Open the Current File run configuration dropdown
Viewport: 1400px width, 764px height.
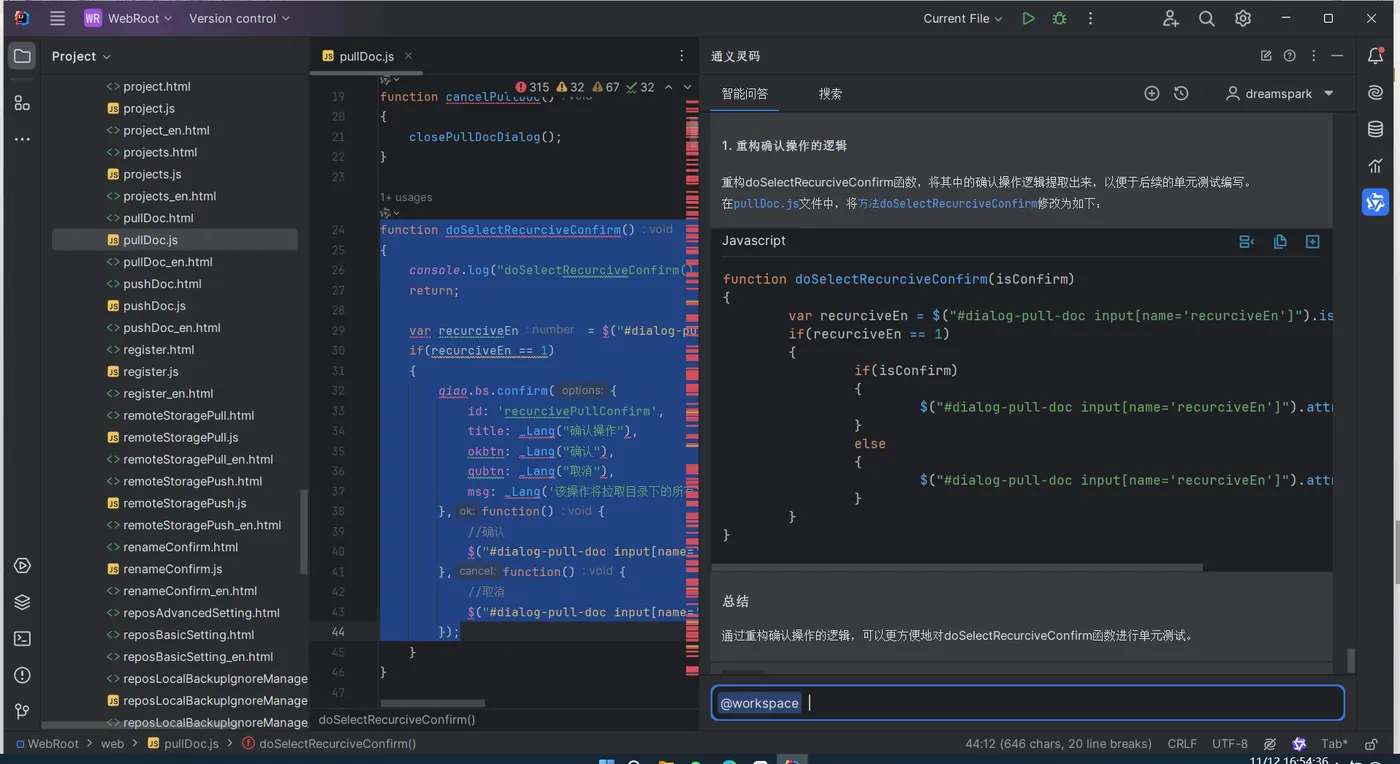click(x=962, y=18)
